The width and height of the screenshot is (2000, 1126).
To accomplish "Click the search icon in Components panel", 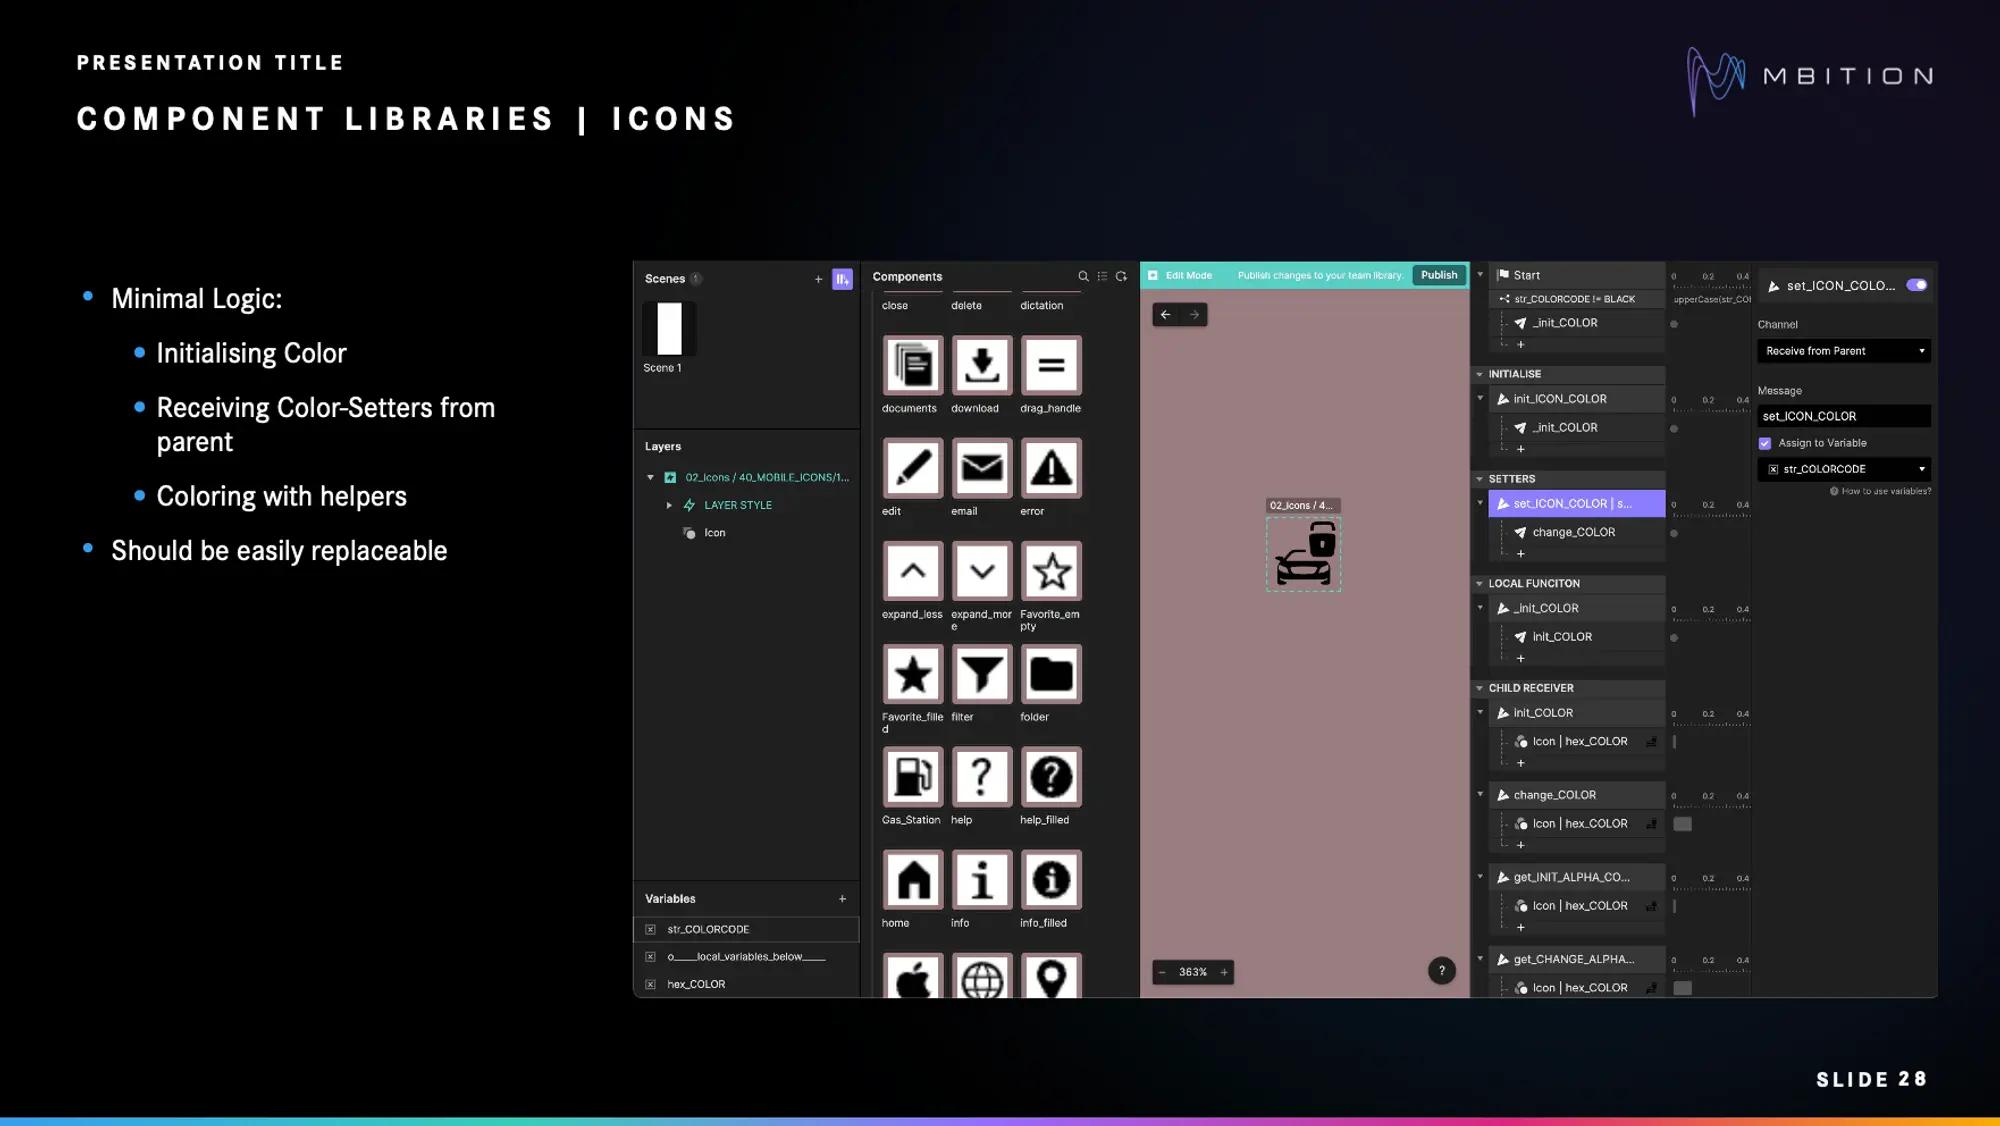I will 1083,277.
